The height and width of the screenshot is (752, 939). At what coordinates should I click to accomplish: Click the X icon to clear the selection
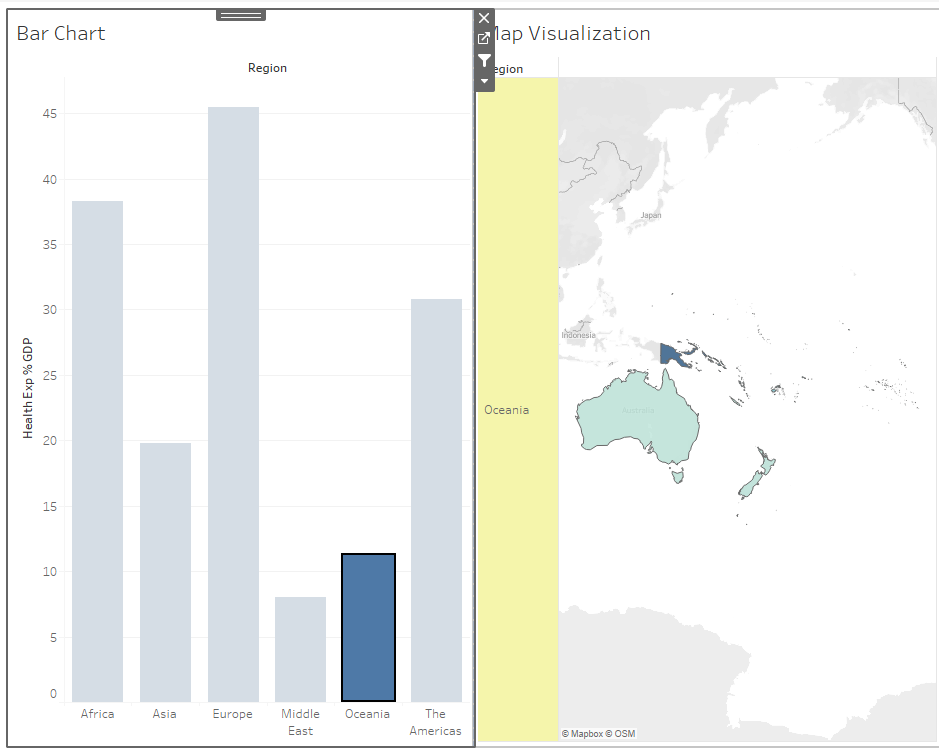(483, 17)
